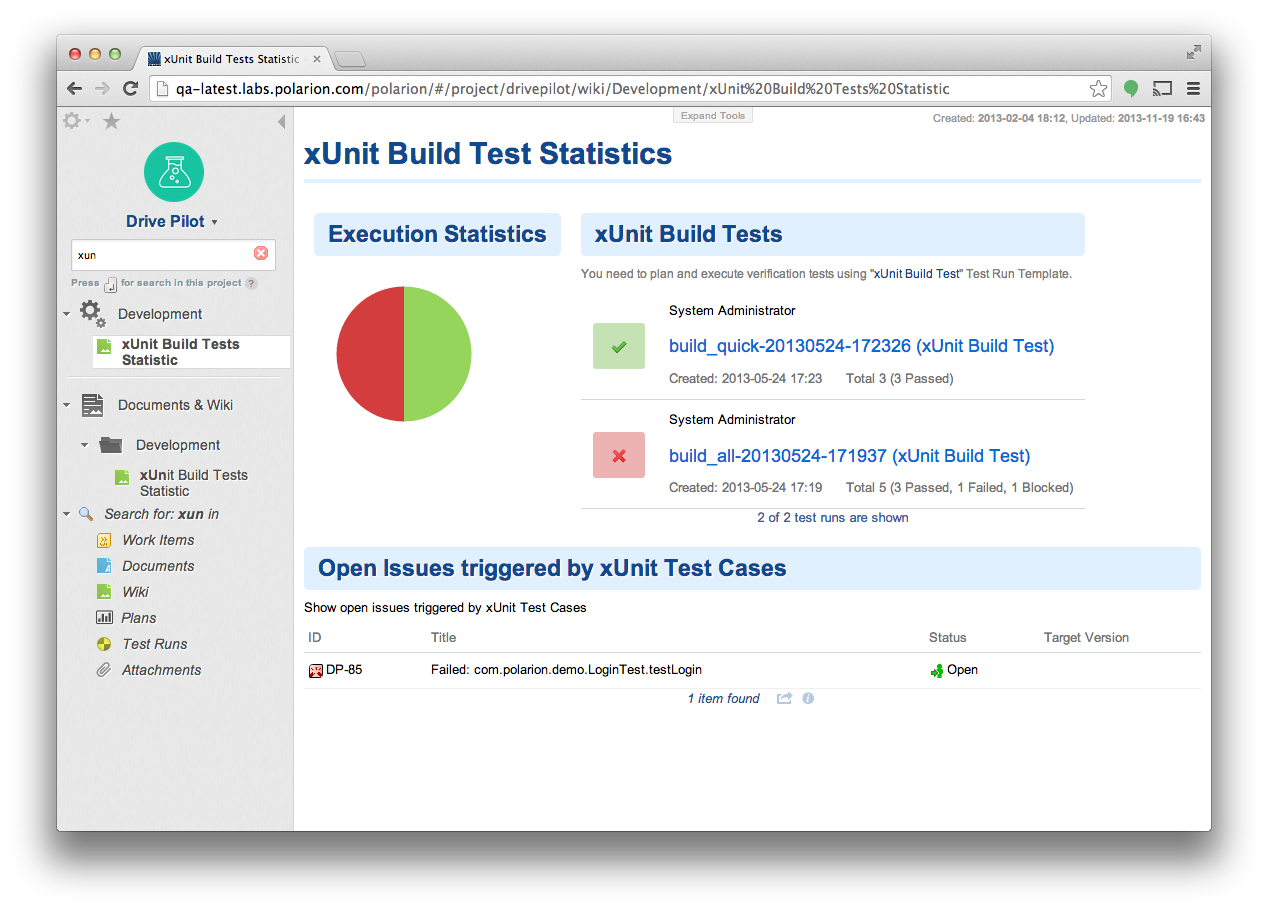Click the red failed status icon
1268x910 pixels.
619,455
